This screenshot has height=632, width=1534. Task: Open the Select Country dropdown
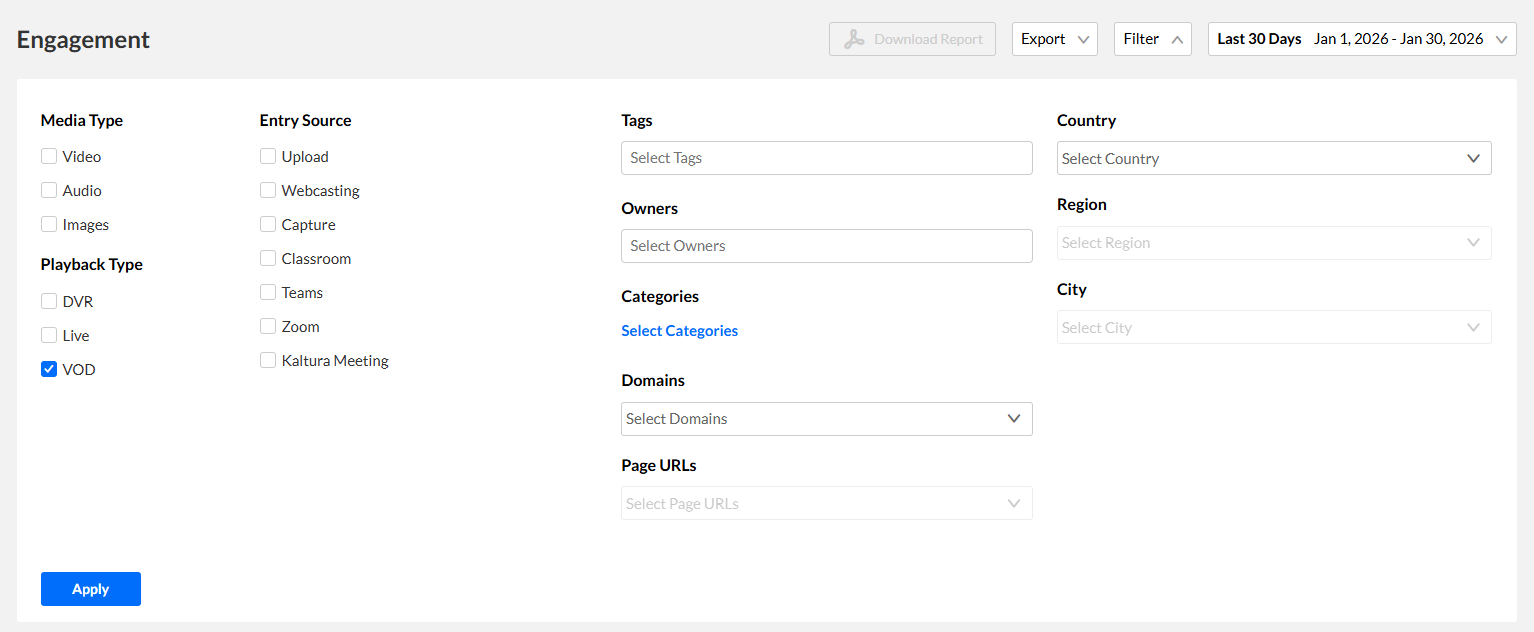pyautogui.click(x=1273, y=159)
